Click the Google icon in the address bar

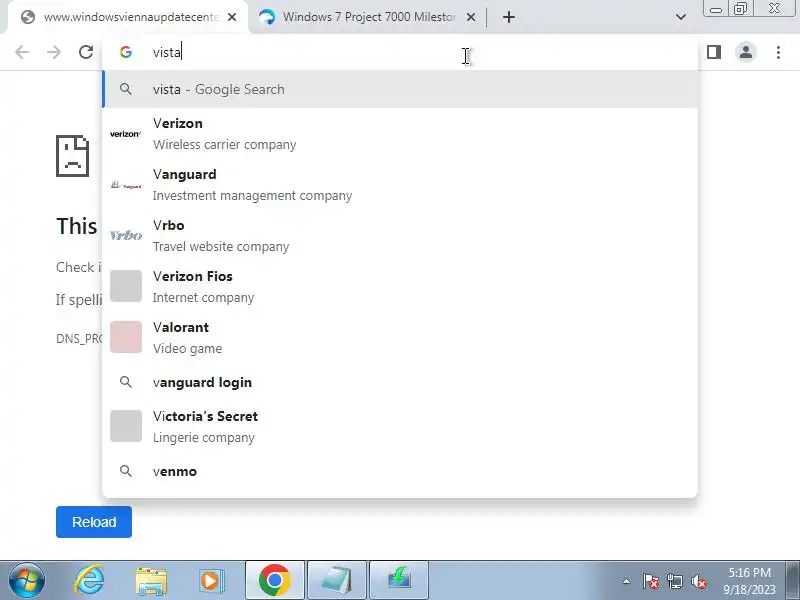click(x=126, y=52)
